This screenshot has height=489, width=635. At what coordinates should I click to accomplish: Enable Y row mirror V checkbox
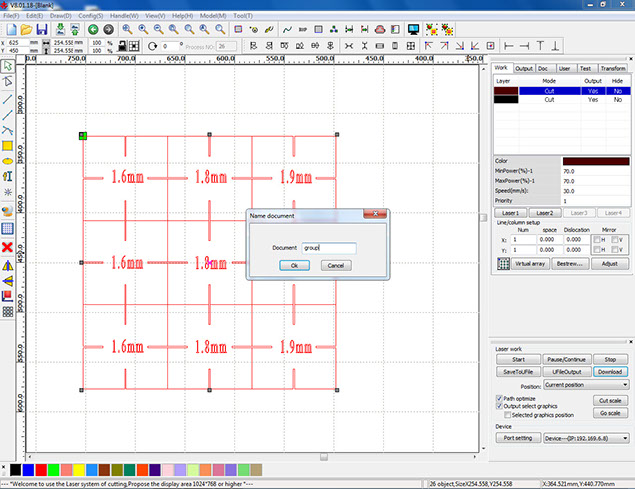pyautogui.click(x=614, y=250)
